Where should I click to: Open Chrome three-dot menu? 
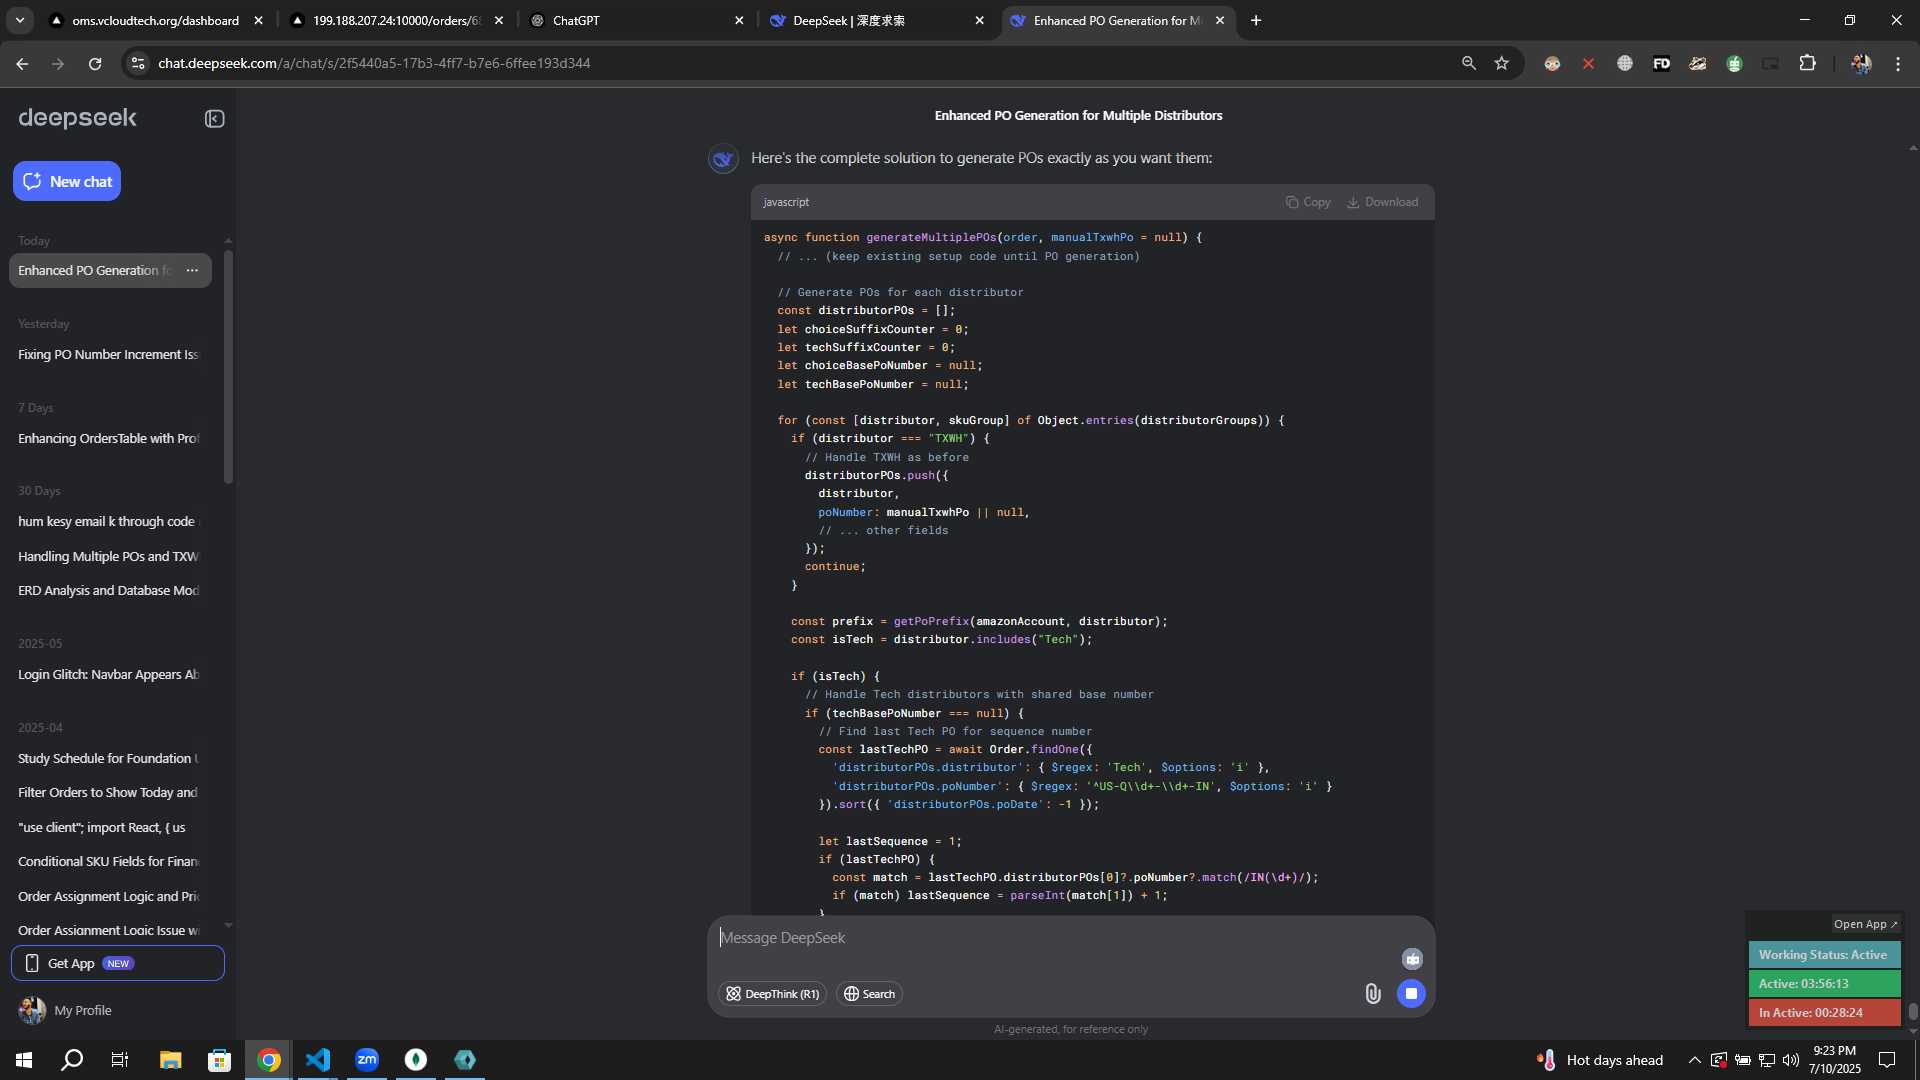[1898, 63]
